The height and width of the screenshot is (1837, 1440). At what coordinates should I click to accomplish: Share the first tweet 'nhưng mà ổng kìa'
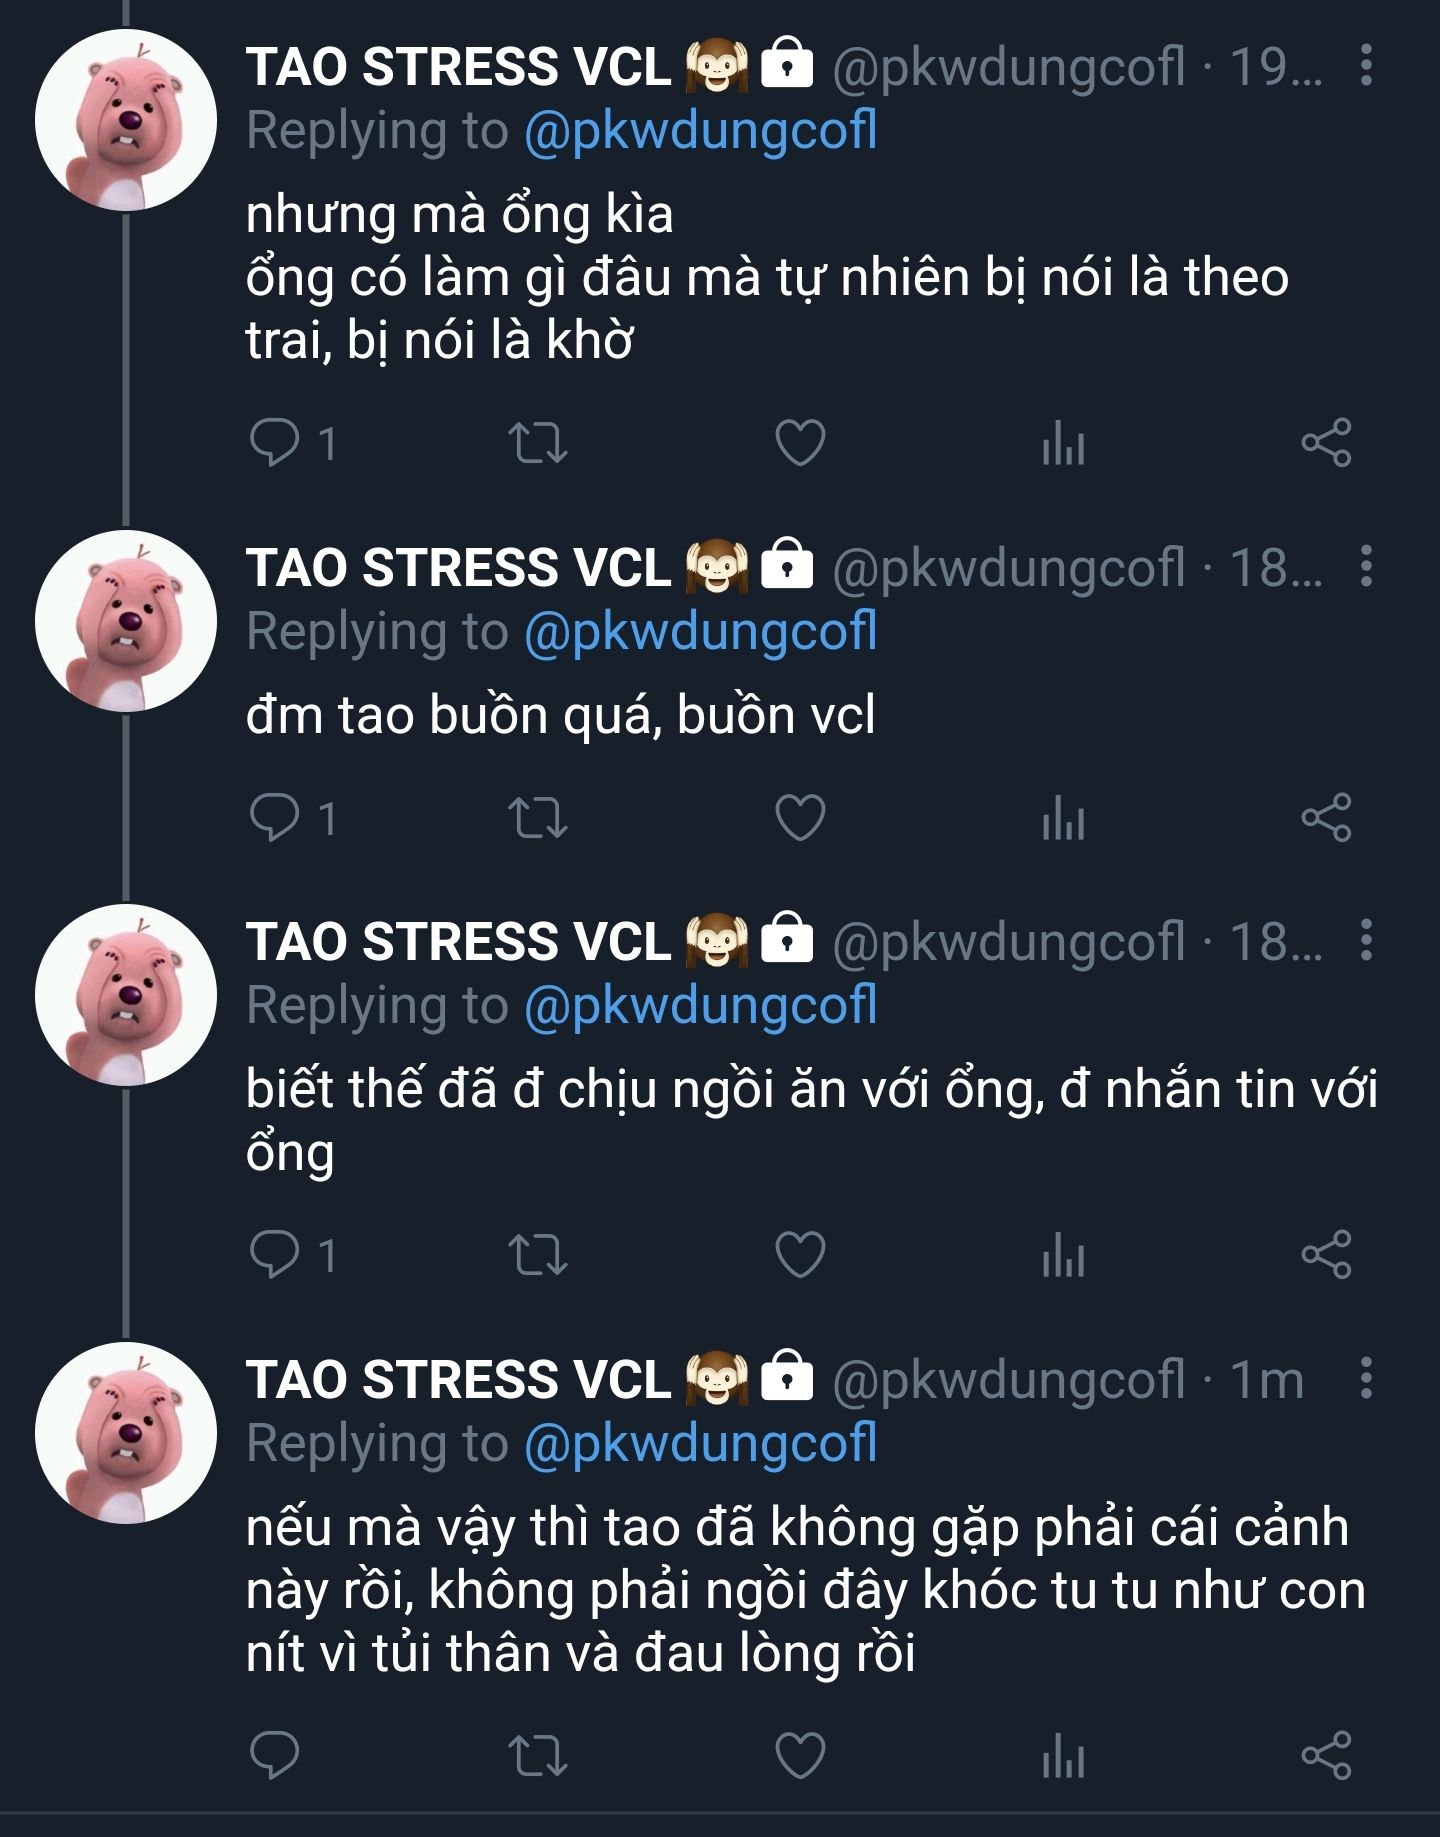point(1326,442)
